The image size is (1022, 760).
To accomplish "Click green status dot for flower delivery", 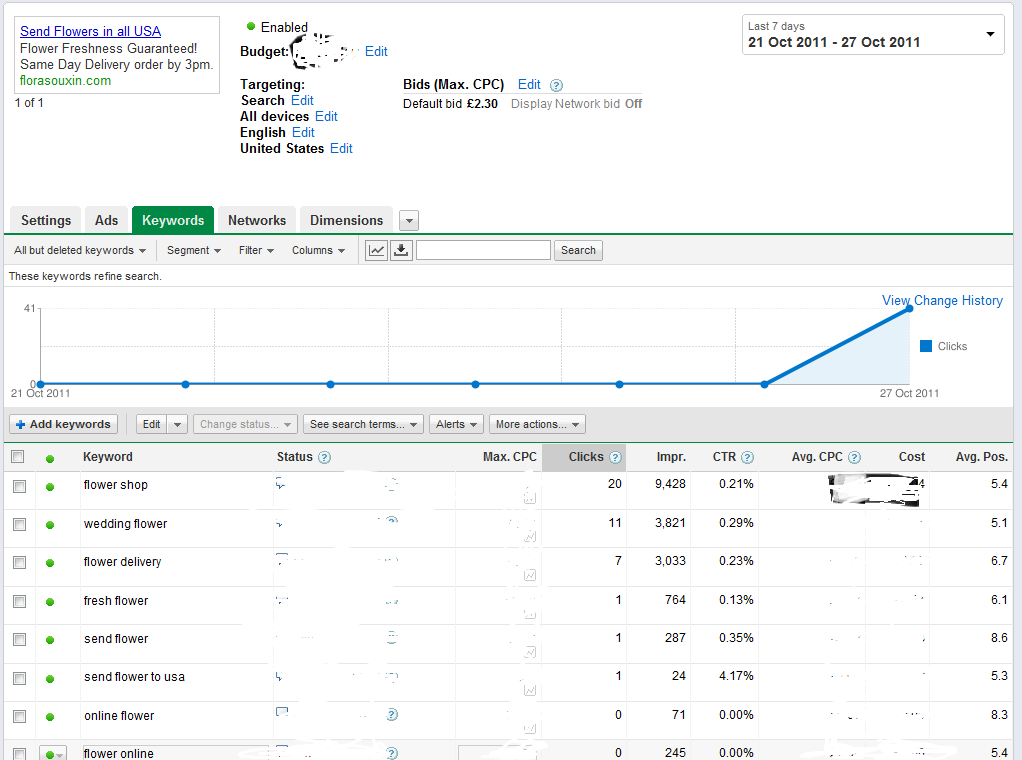I will pyautogui.click(x=50, y=563).
